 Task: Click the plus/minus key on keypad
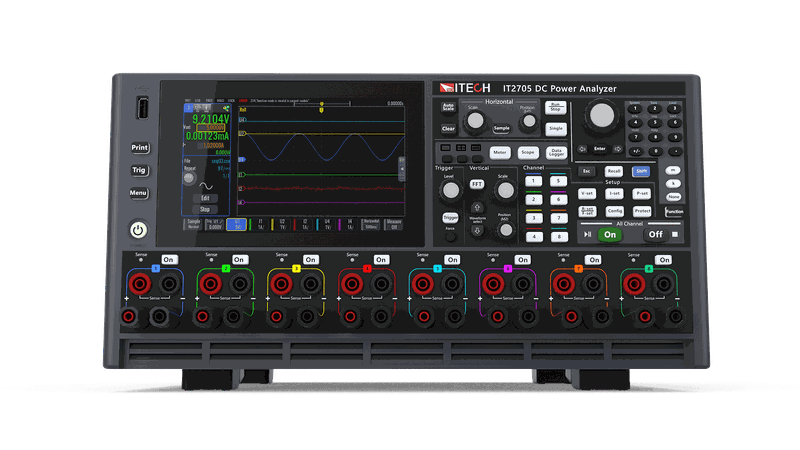tap(636, 151)
